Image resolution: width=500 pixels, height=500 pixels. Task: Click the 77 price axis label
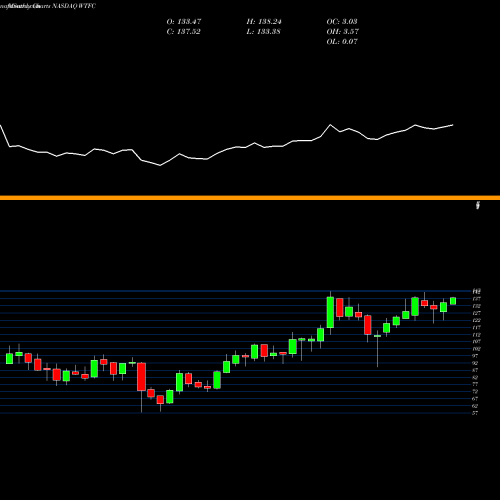[475, 385]
